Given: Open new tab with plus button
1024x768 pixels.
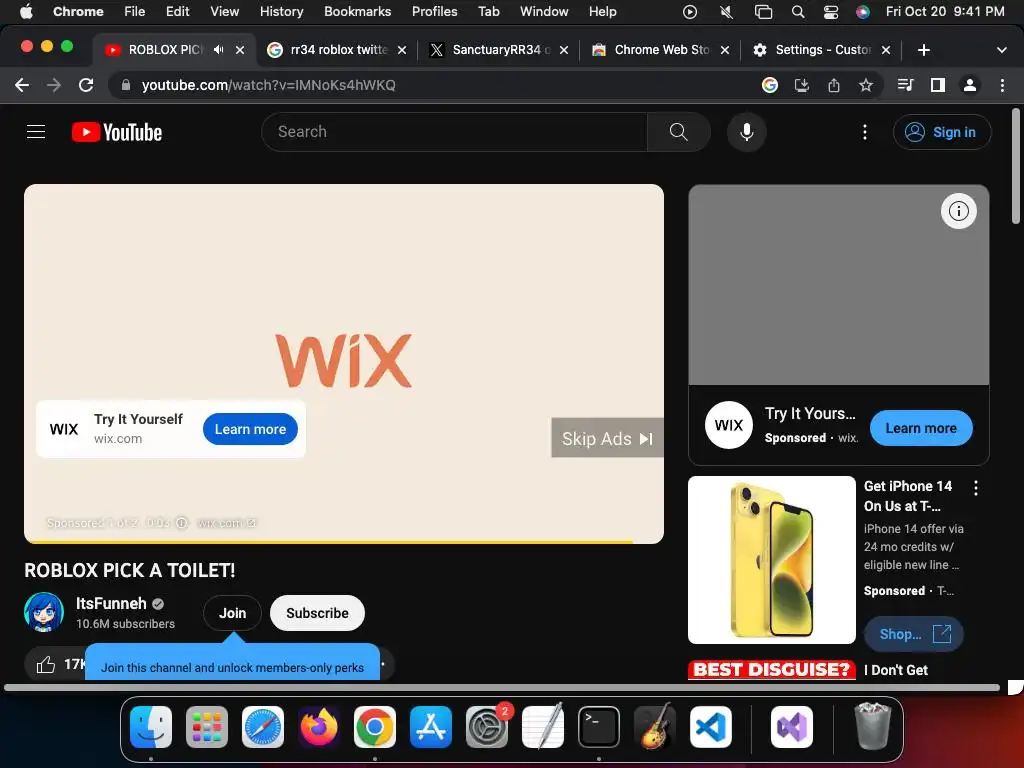Looking at the screenshot, I should [923, 50].
